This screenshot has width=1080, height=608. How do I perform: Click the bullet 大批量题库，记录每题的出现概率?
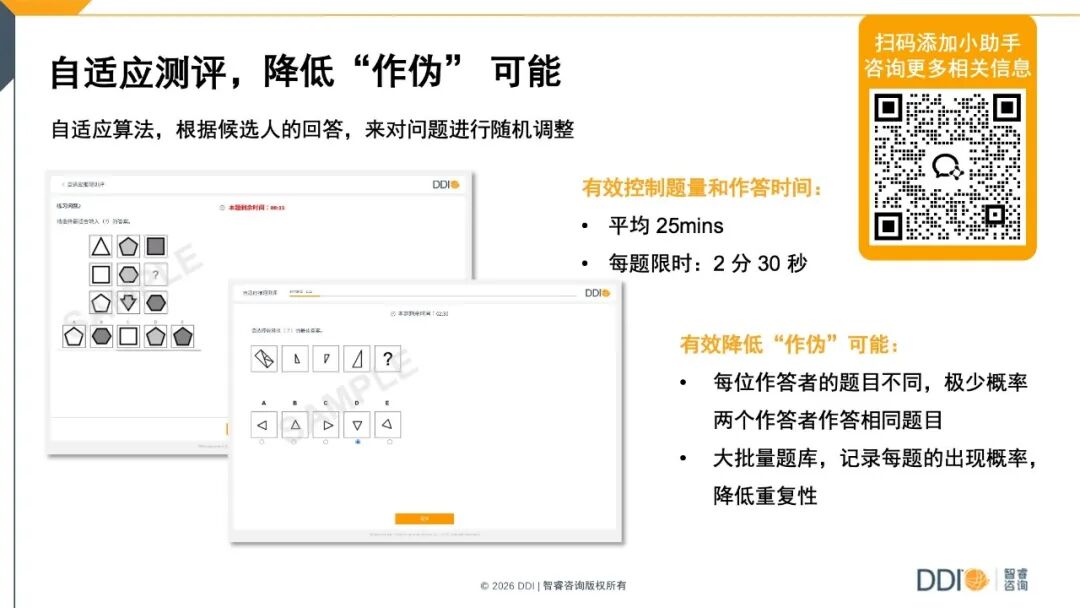pyautogui.click(x=875, y=476)
